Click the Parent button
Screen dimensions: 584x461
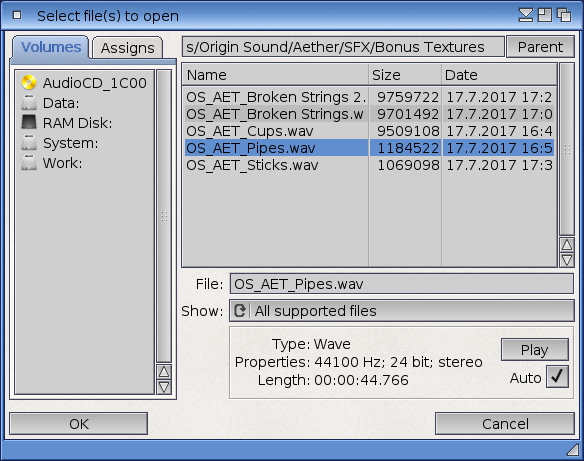[540, 47]
